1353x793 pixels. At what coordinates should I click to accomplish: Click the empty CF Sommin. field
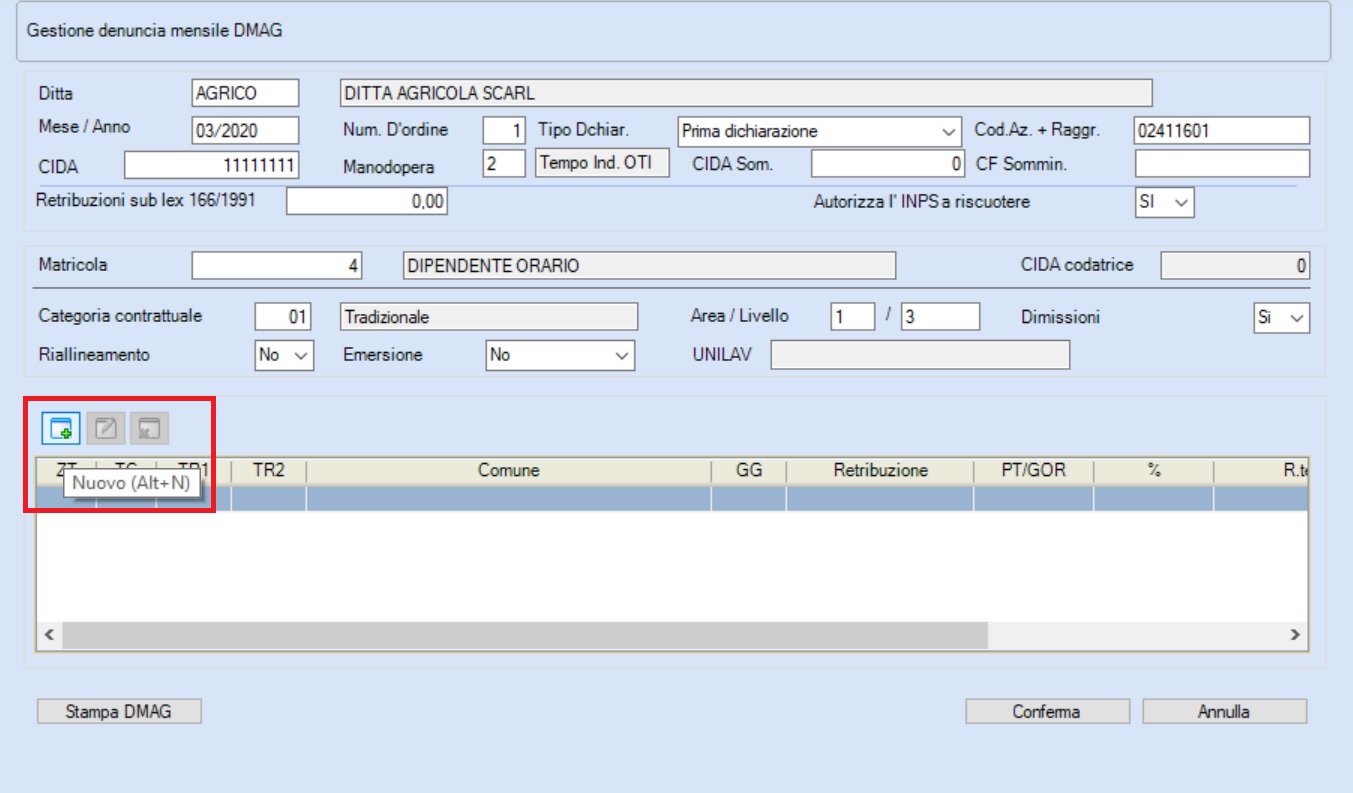pos(1222,164)
